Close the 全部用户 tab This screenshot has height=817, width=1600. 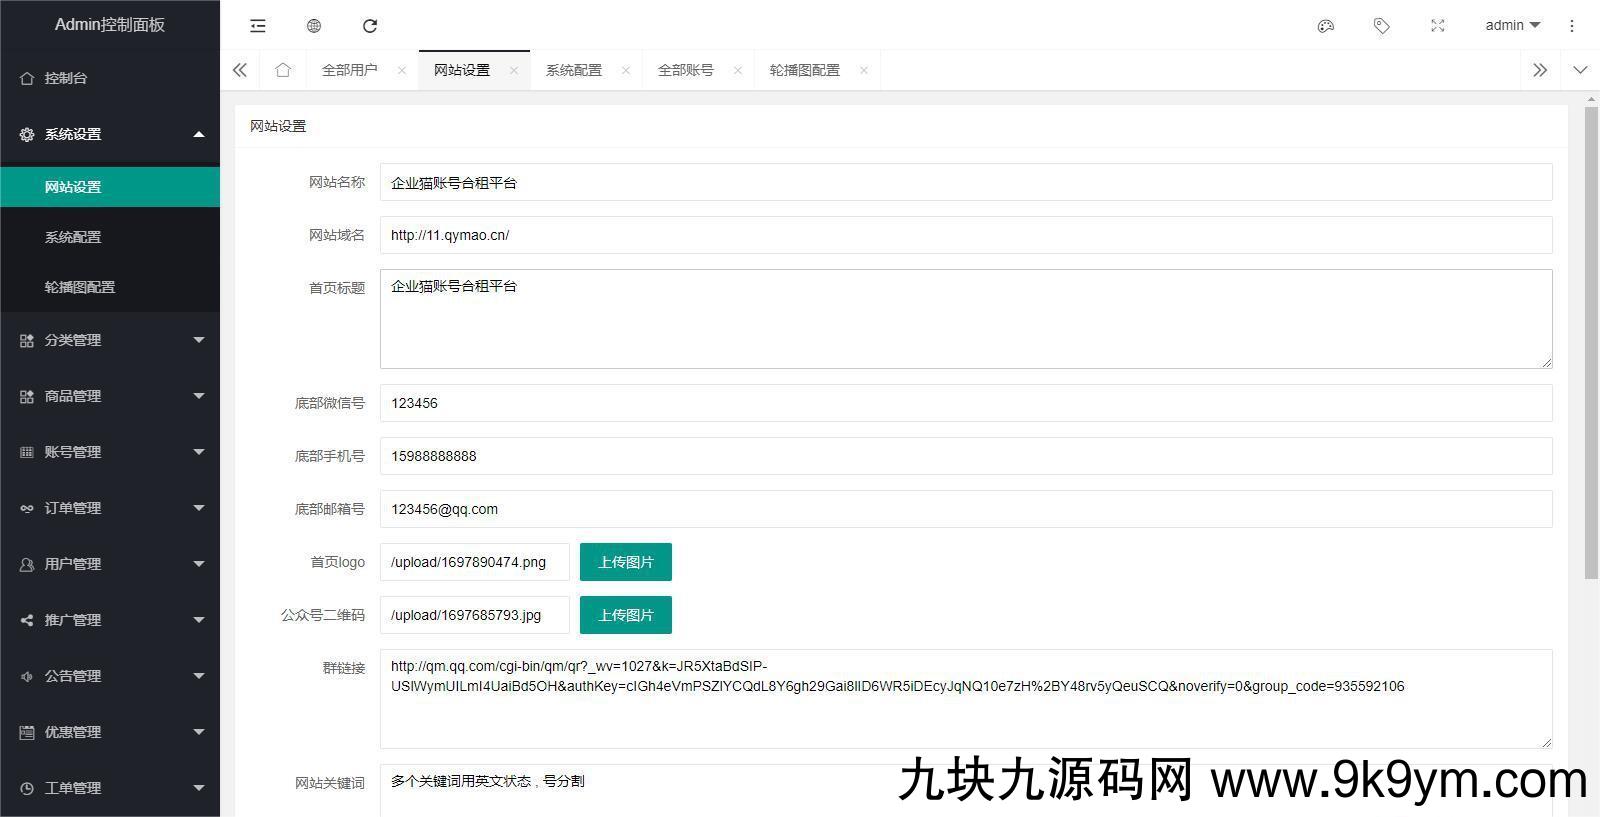coord(402,70)
